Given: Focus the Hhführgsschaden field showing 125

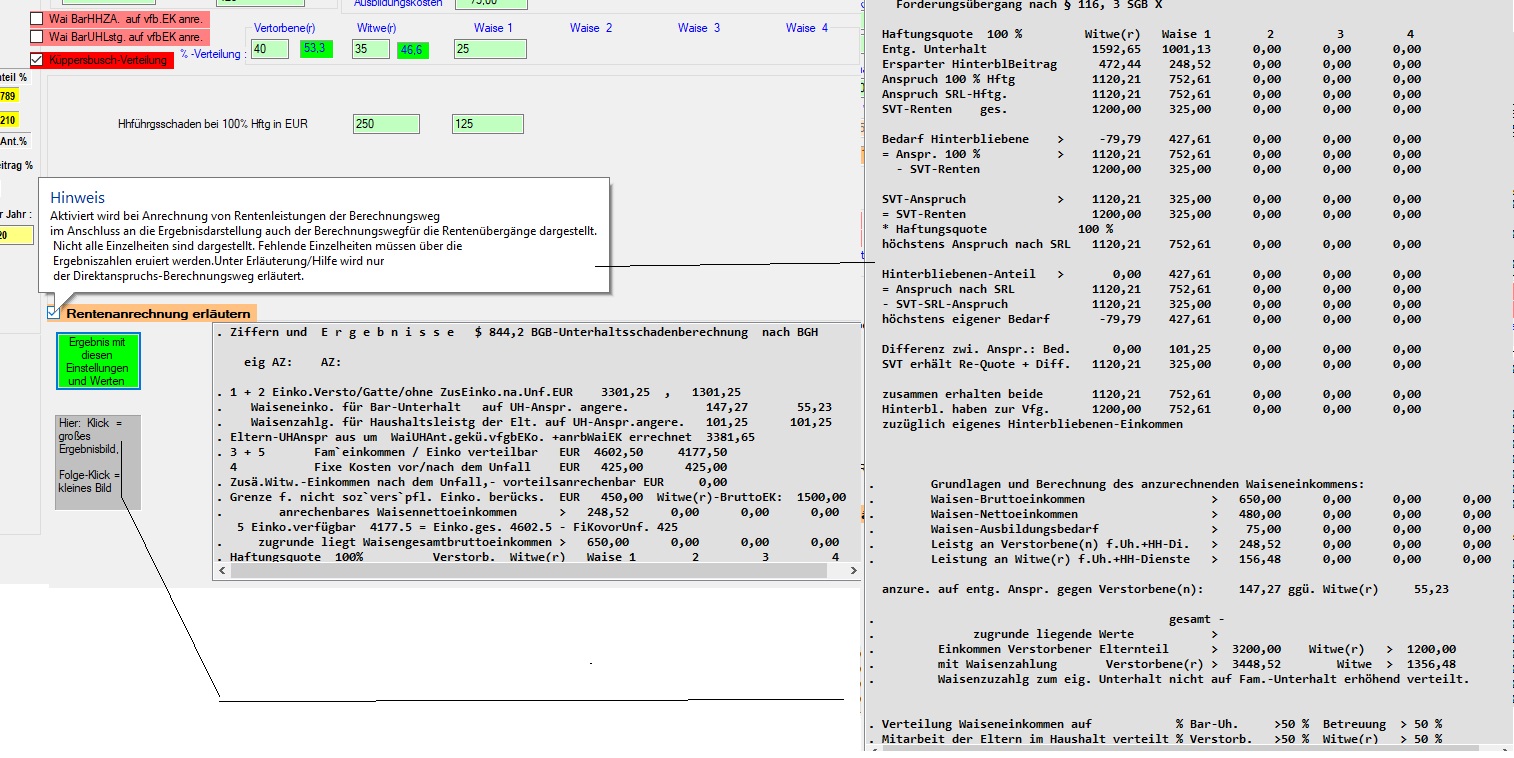Looking at the screenshot, I should pyautogui.click(x=486, y=123).
